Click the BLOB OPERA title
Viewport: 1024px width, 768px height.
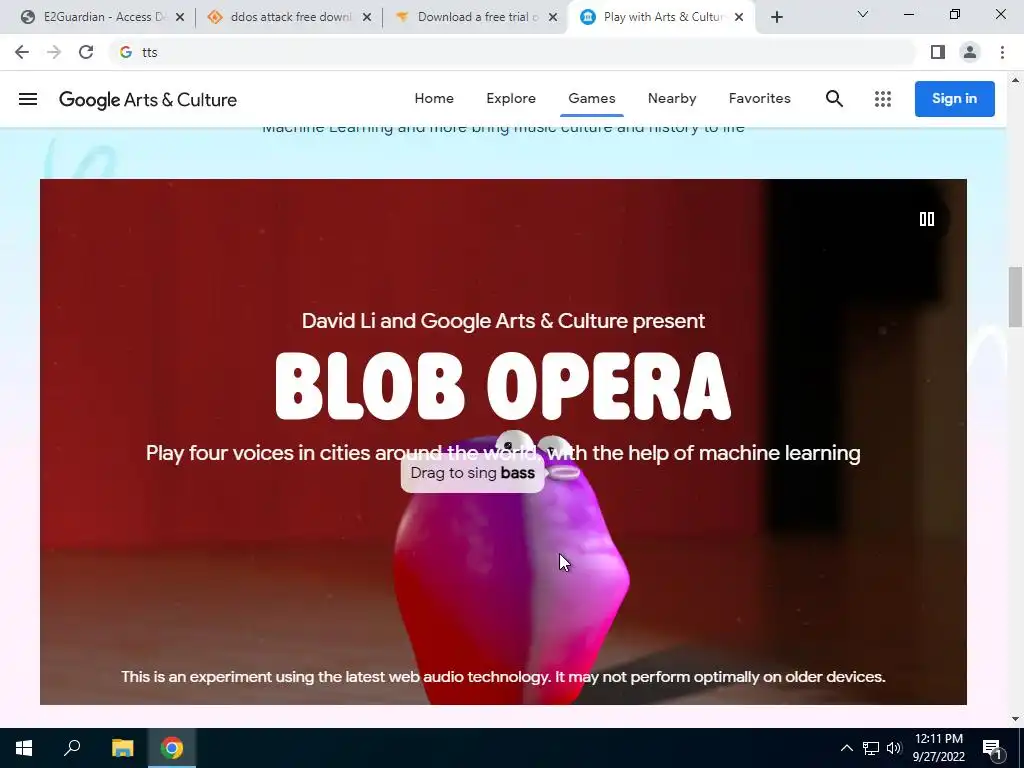[x=503, y=386]
